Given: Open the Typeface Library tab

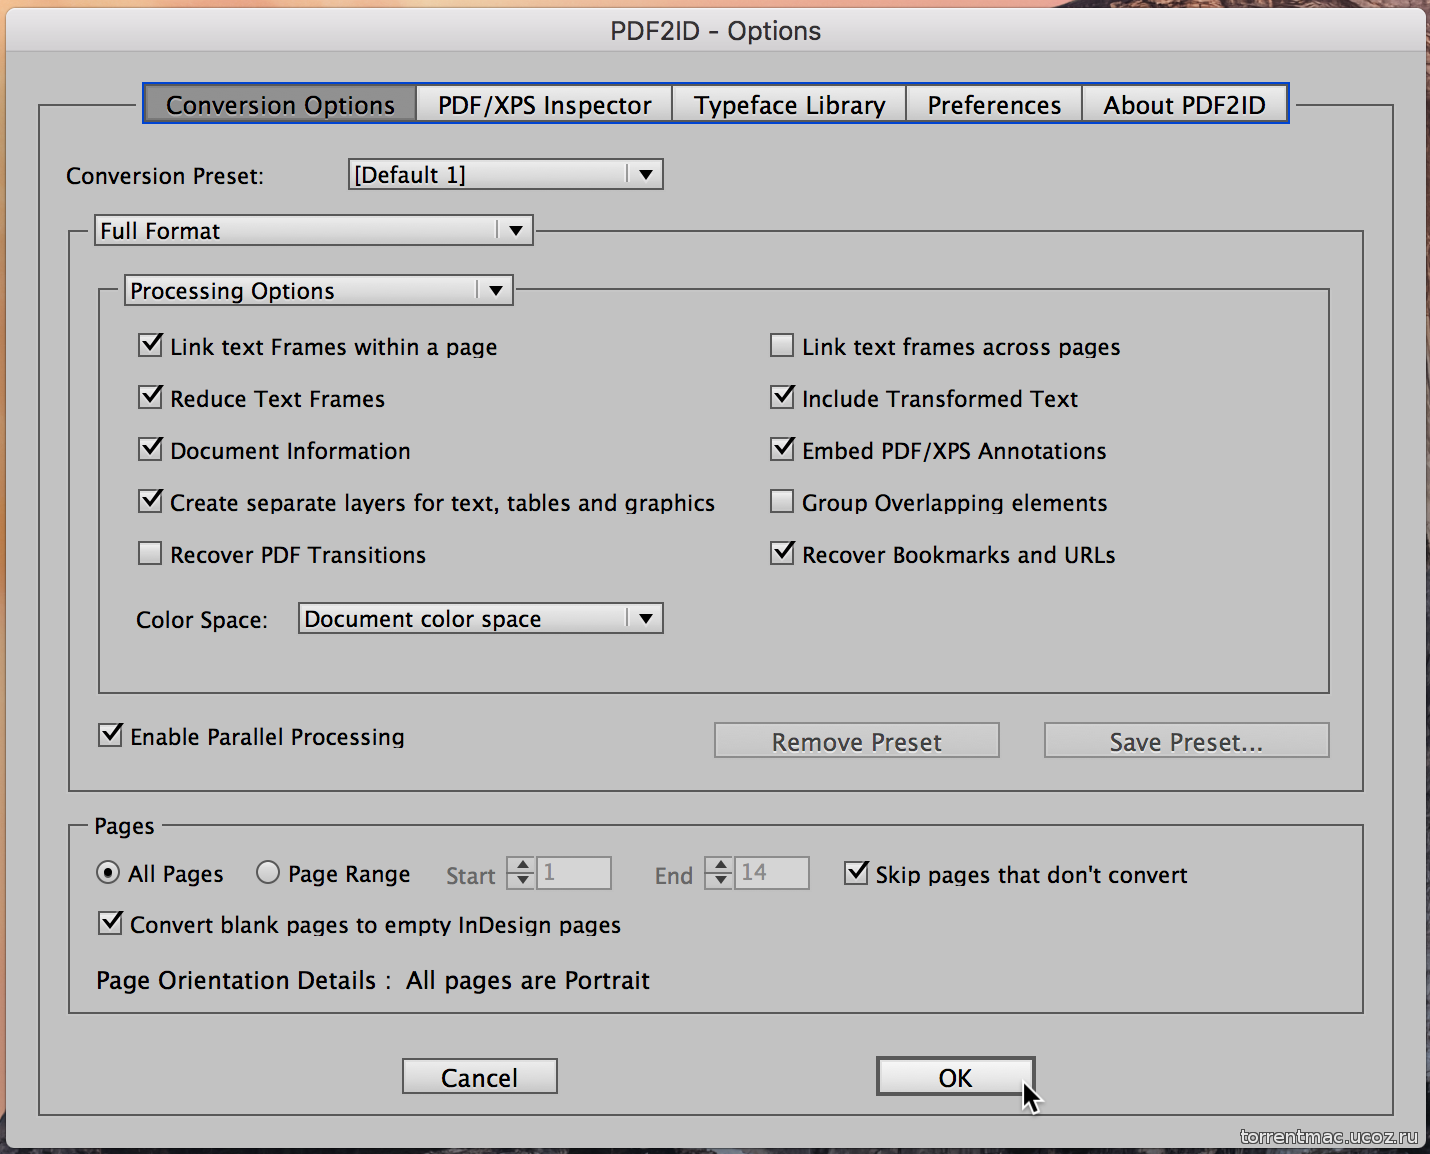Looking at the screenshot, I should [x=789, y=104].
